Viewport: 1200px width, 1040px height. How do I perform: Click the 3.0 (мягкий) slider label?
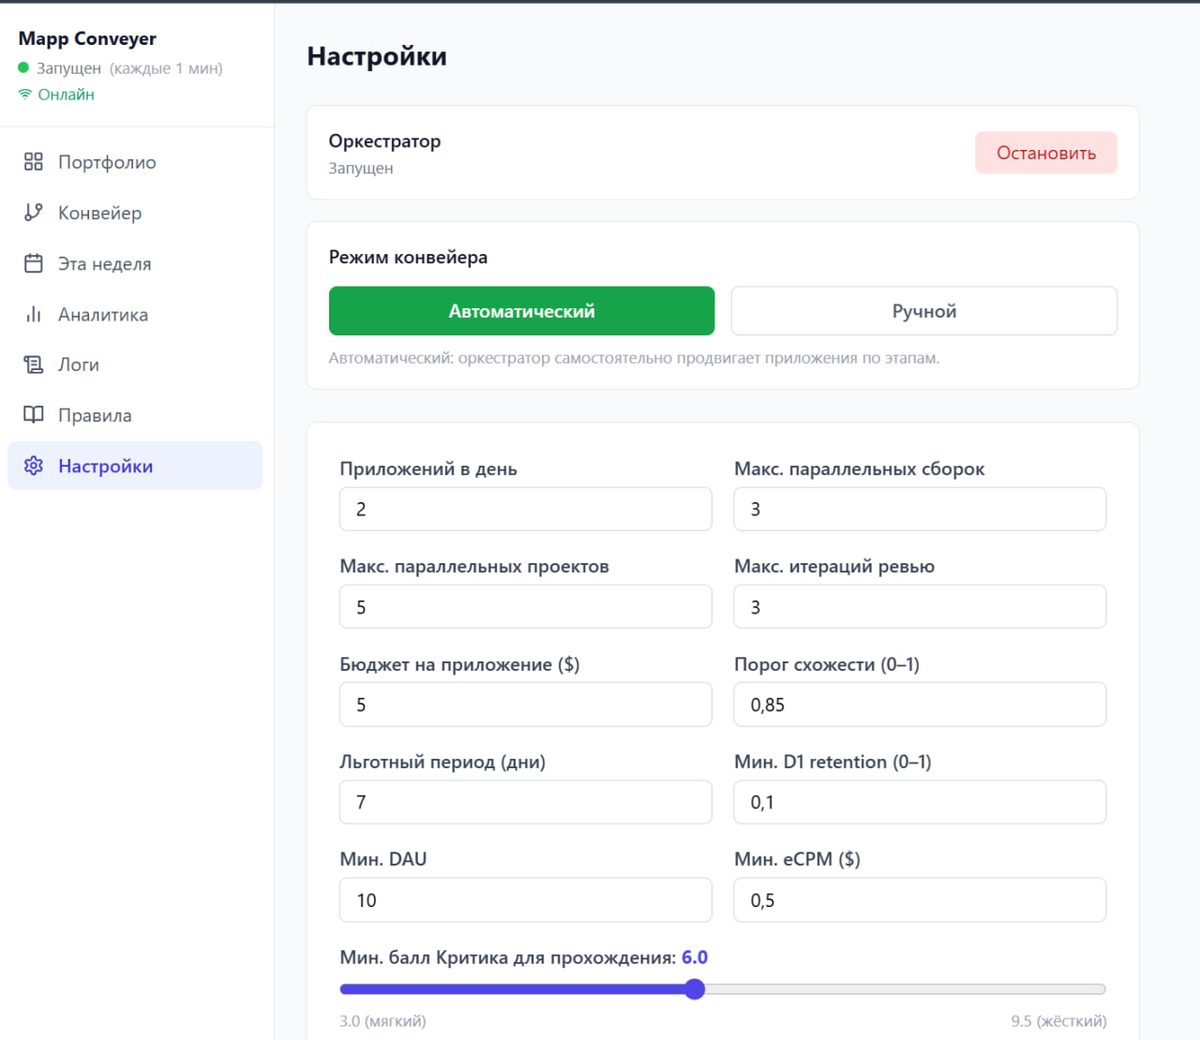[x=383, y=1021]
